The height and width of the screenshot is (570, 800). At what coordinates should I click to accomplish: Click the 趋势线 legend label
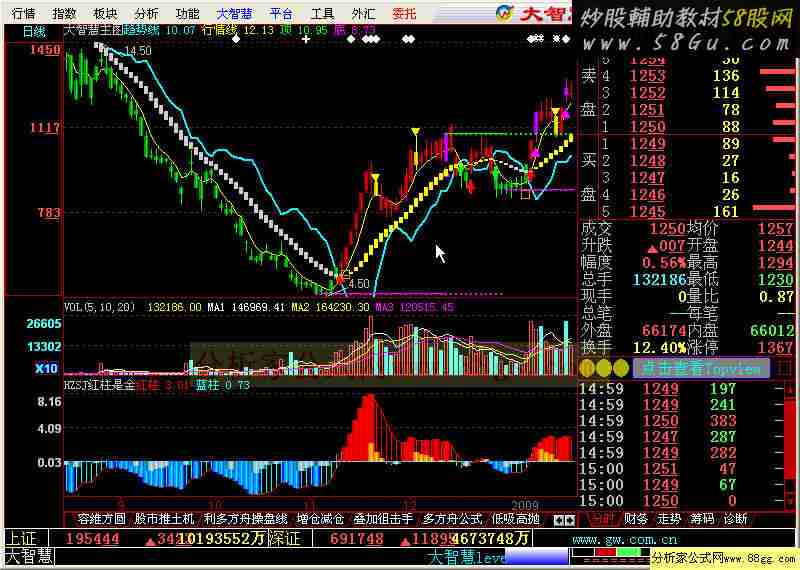(141, 30)
